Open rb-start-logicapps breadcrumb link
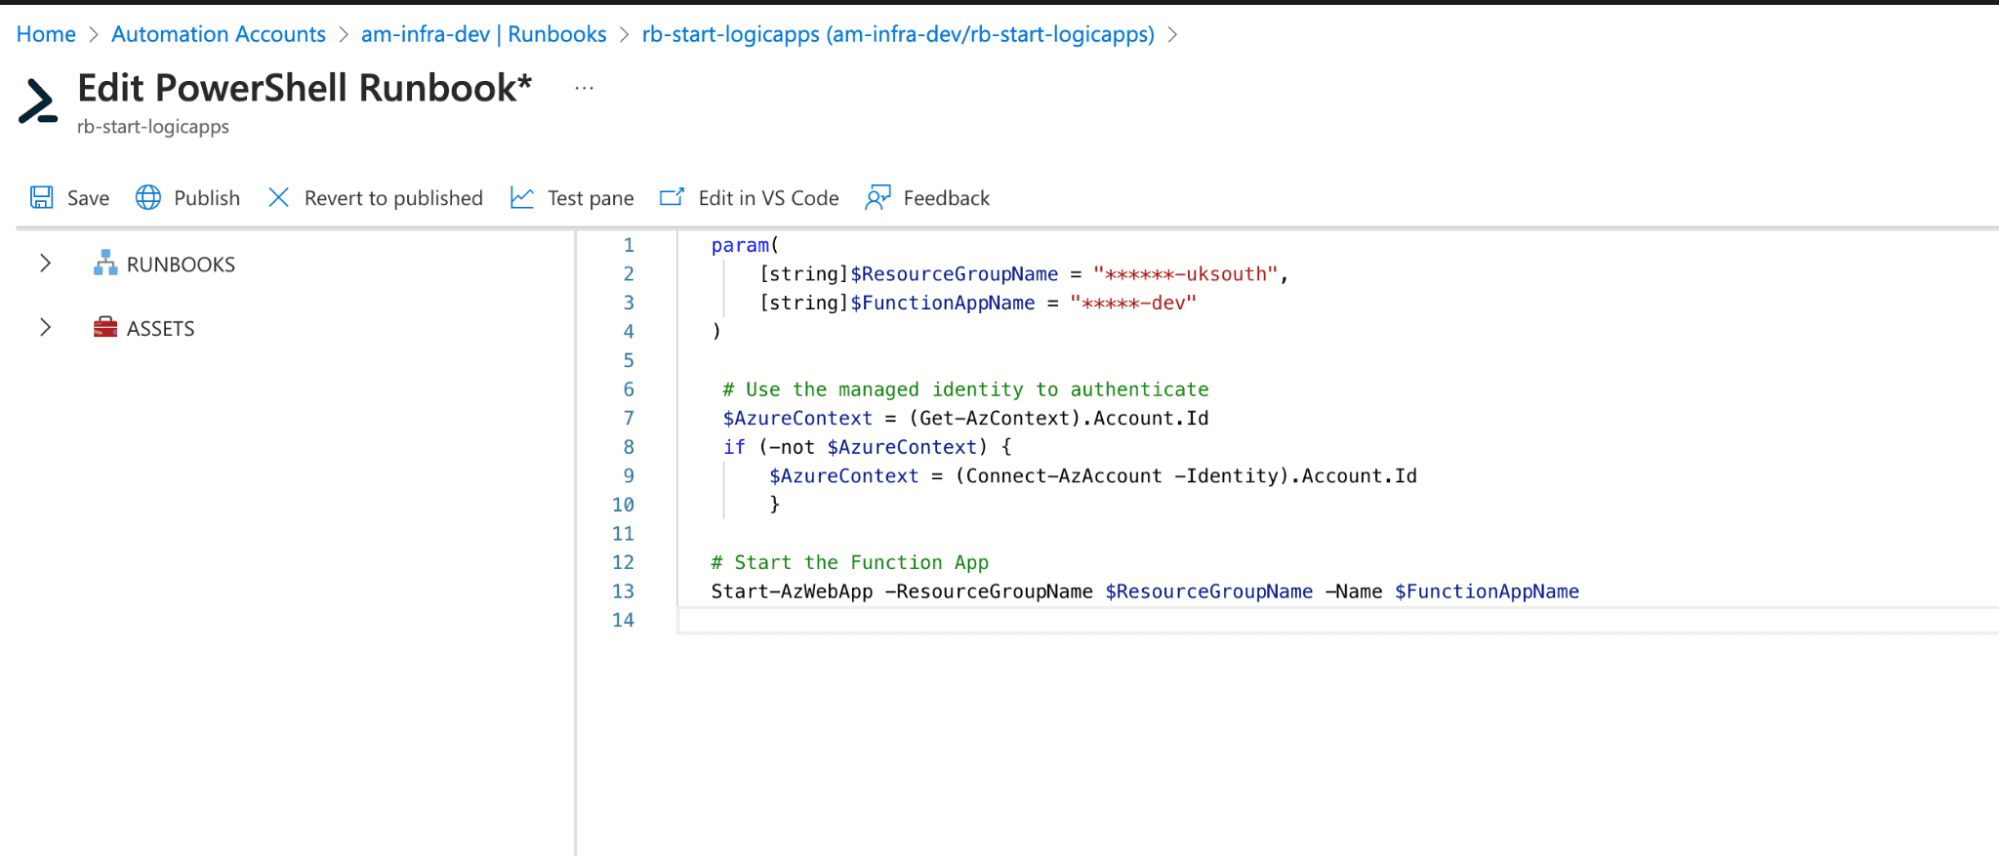Image resolution: width=1999 pixels, height=857 pixels. (x=897, y=34)
